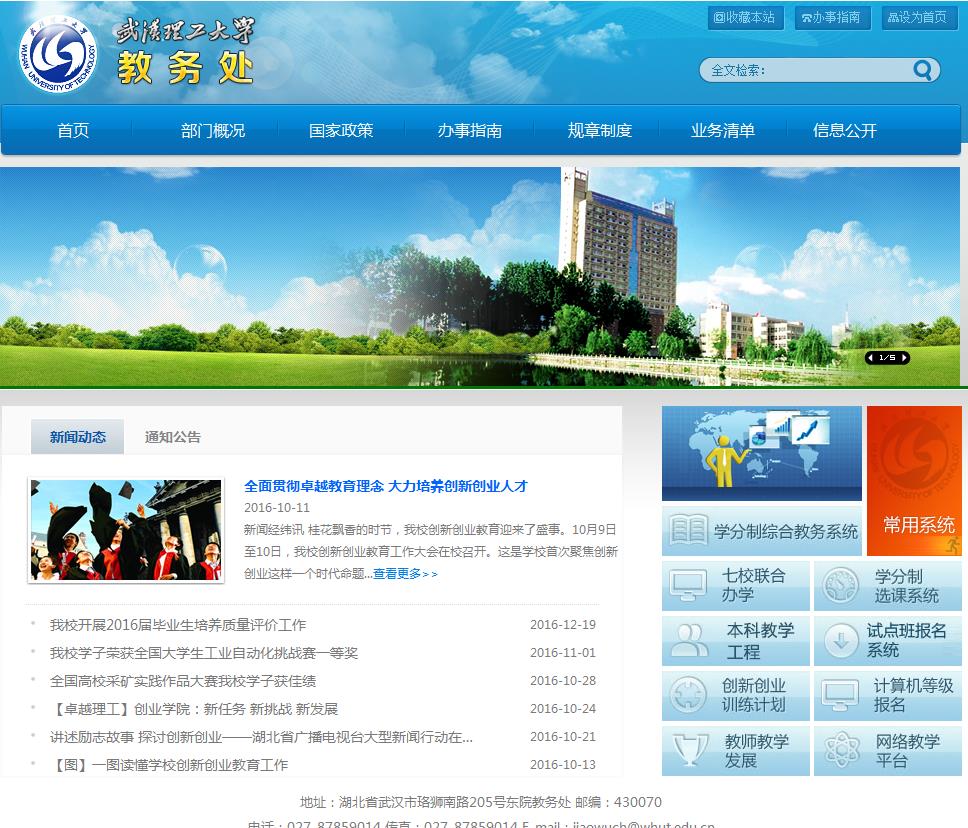Click 查看更多>> link
968x828 pixels.
pyautogui.click(x=405, y=574)
